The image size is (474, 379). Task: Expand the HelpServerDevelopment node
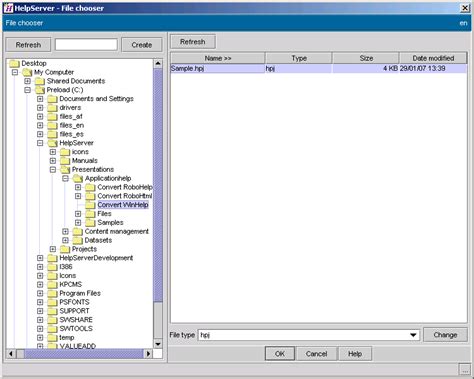pos(40,258)
